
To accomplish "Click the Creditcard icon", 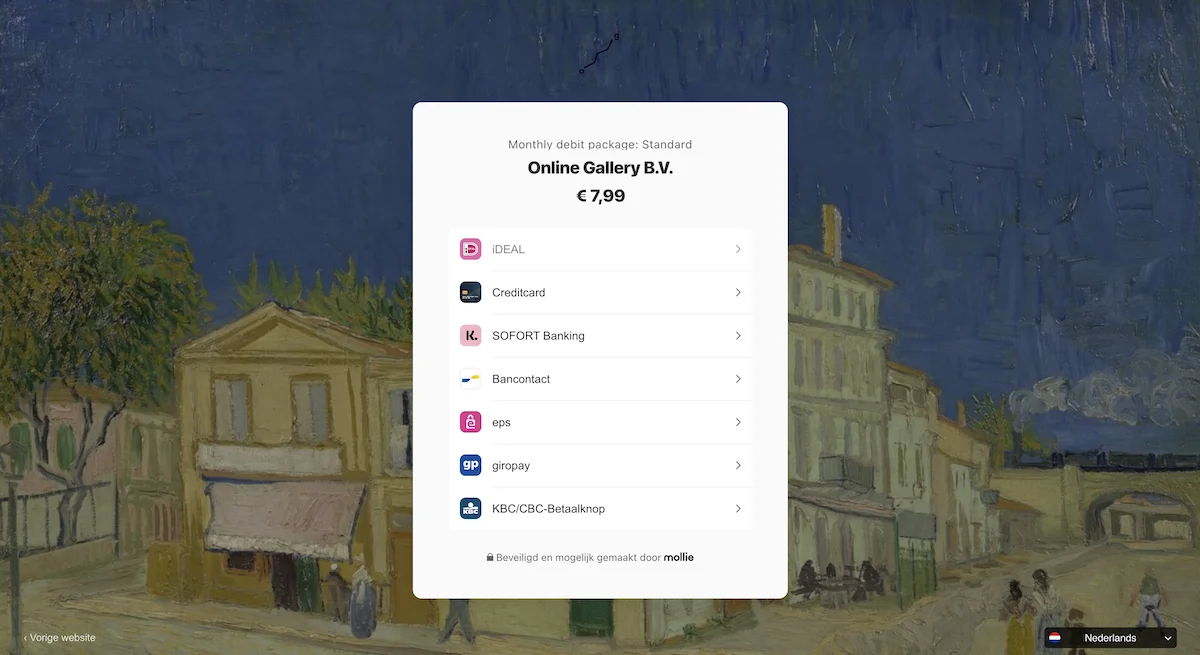I will coord(471,292).
